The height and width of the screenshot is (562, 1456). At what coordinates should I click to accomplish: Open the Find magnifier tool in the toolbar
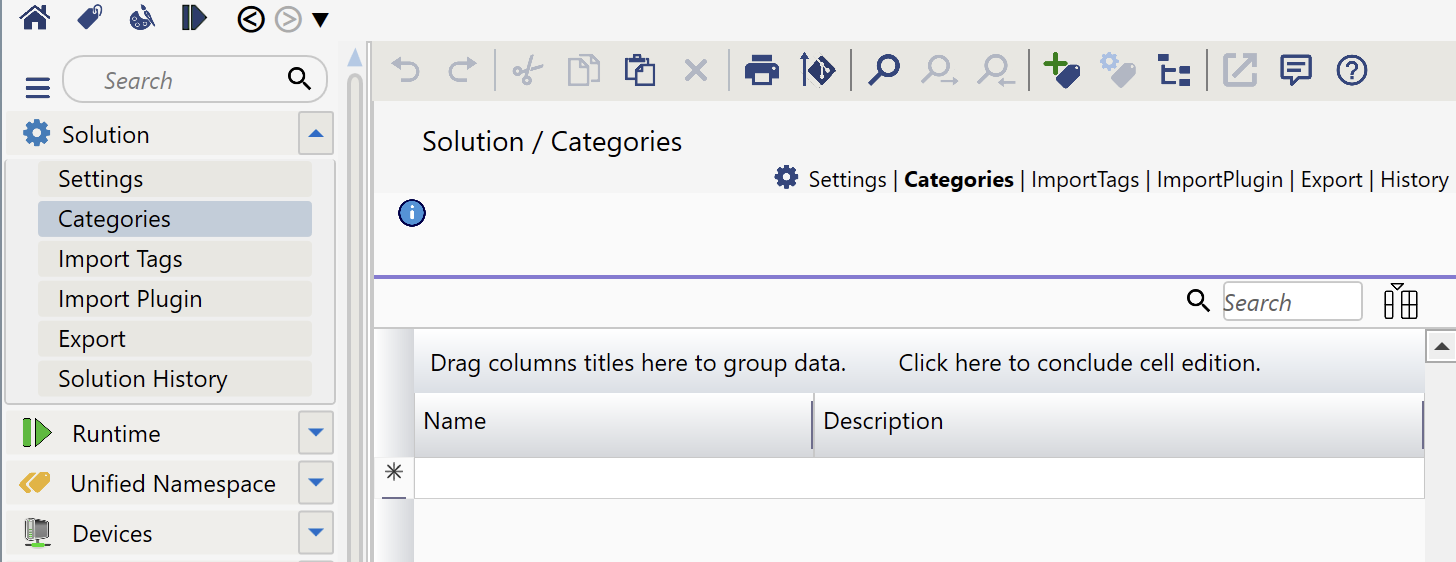pyautogui.click(x=883, y=70)
